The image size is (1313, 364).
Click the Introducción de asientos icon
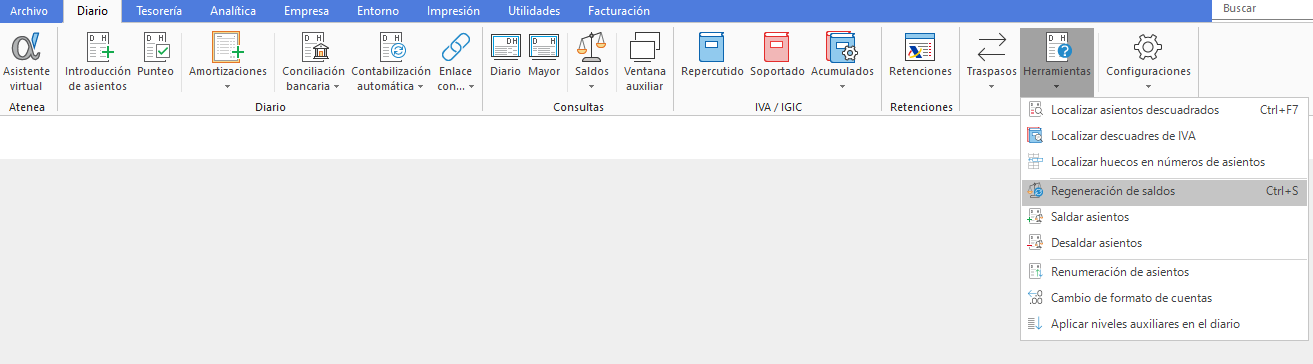[98, 47]
